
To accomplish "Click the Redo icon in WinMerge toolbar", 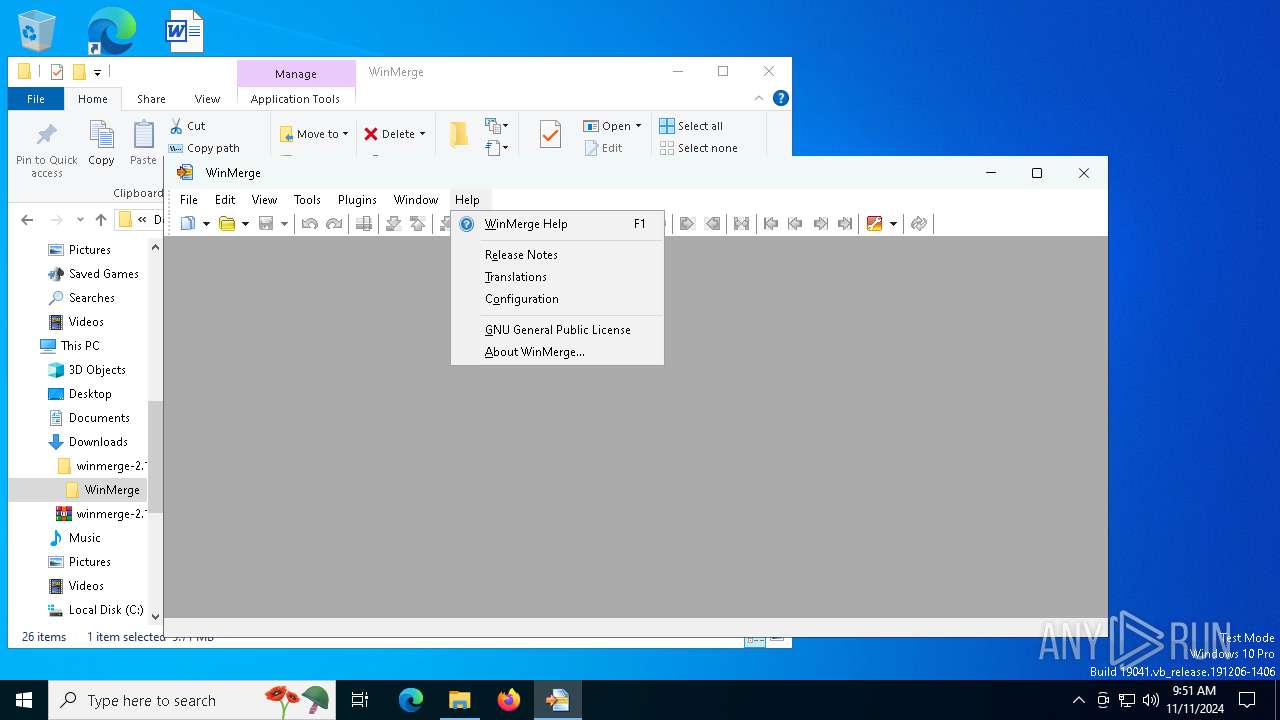I will point(334,224).
